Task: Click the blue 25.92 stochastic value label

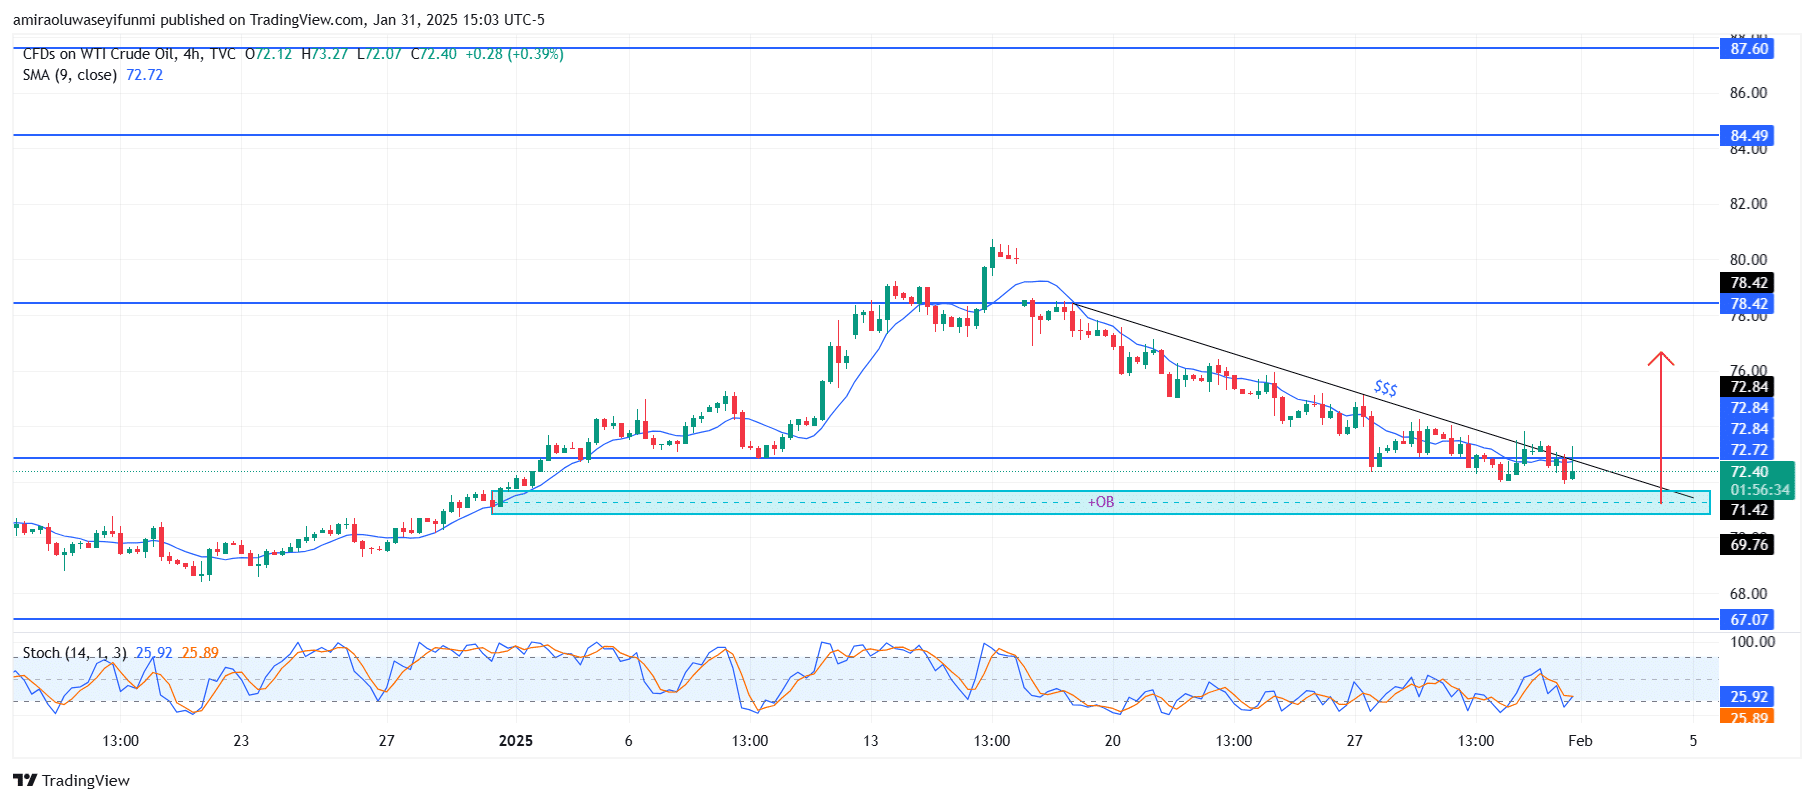Action: tap(1748, 697)
